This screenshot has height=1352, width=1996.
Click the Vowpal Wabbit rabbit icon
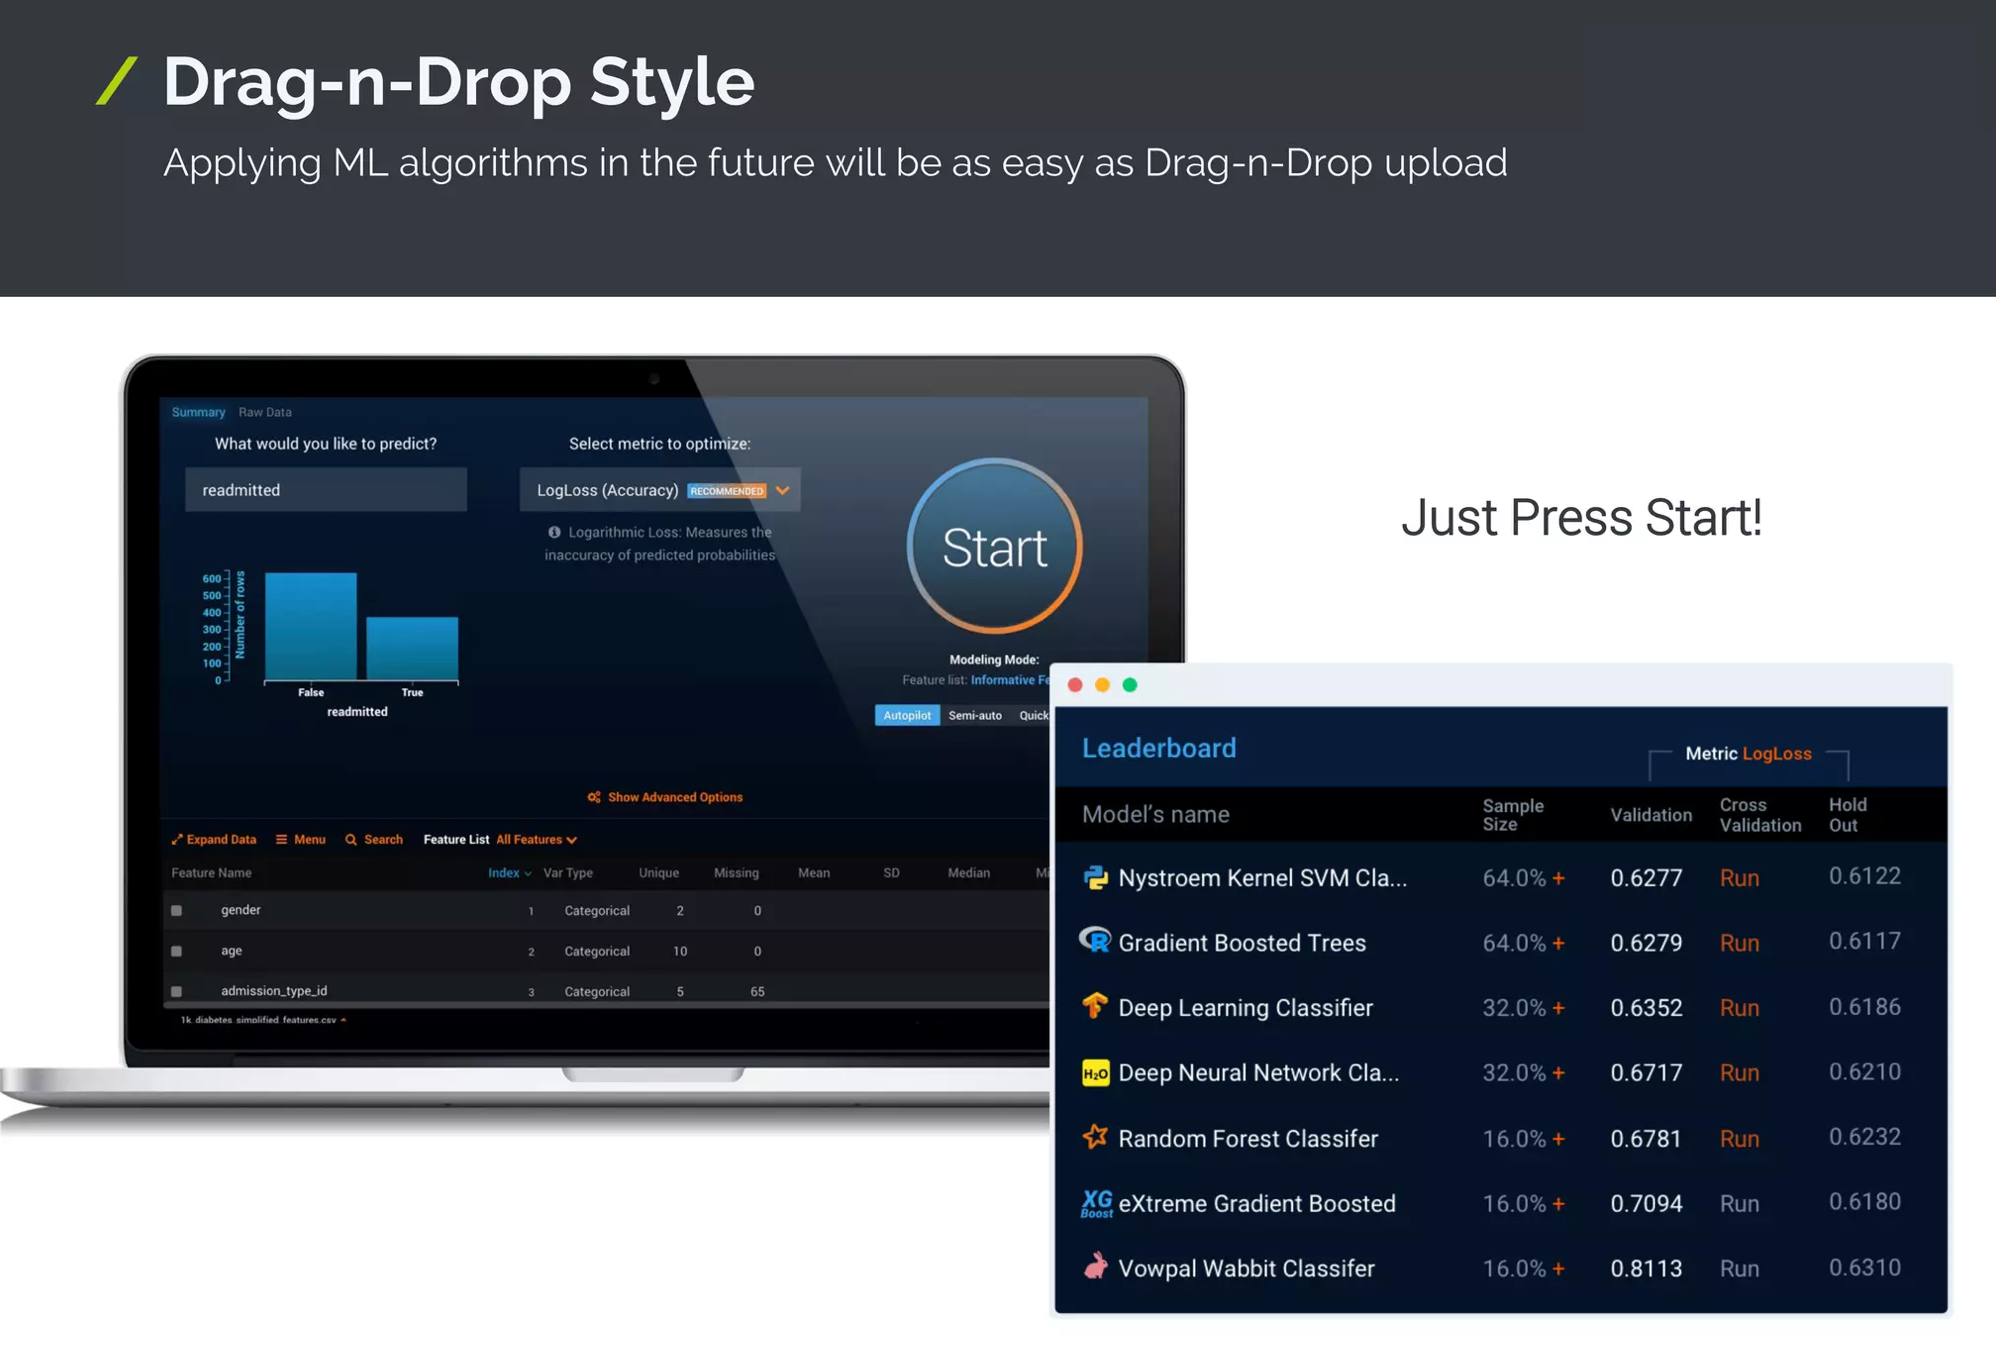(x=1095, y=1267)
